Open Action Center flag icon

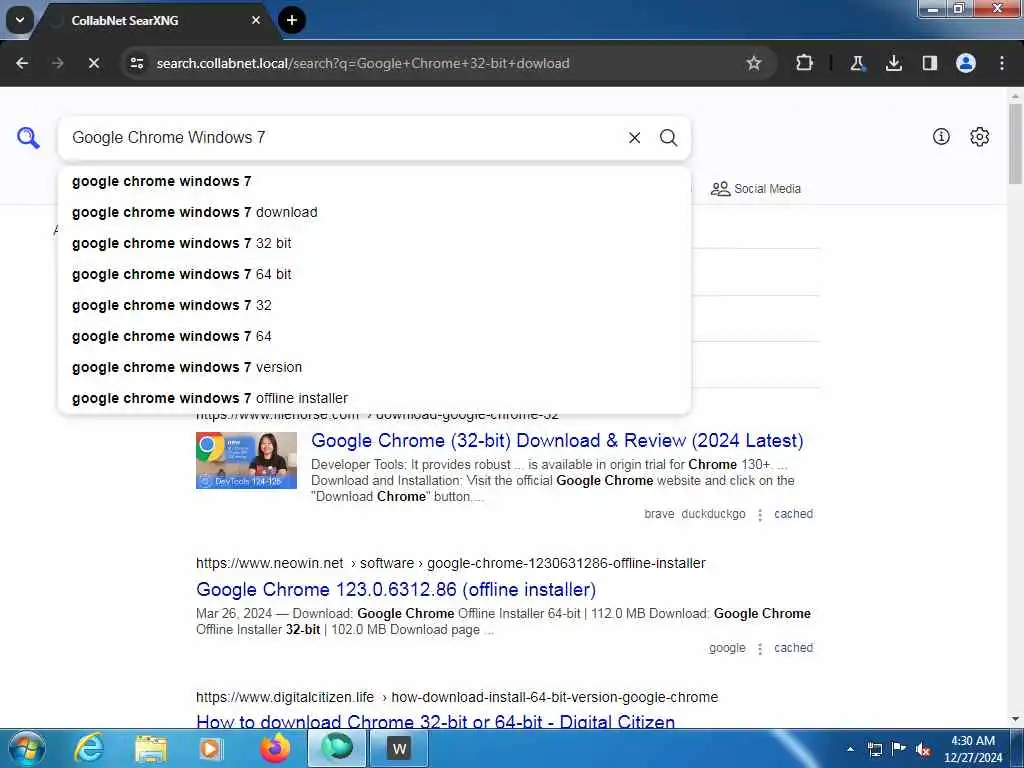point(899,749)
